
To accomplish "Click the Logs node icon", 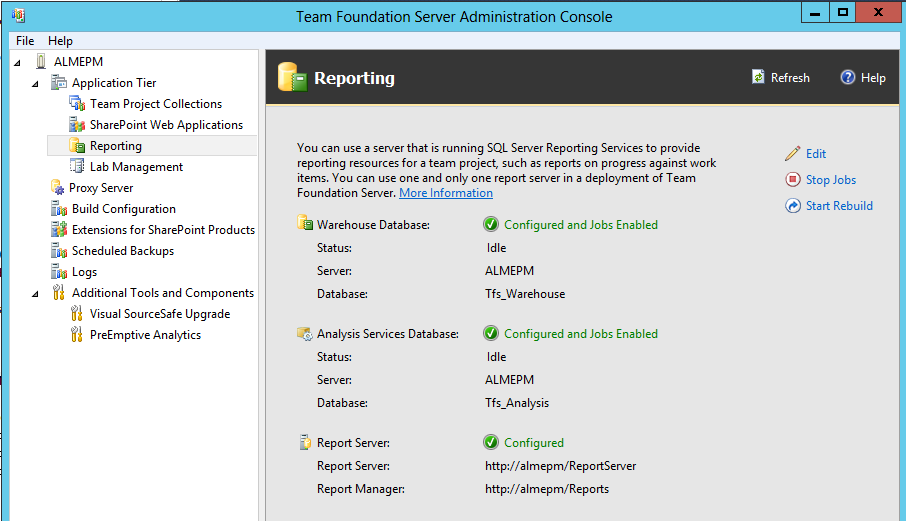I will pyautogui.click(x=59, y=271).
